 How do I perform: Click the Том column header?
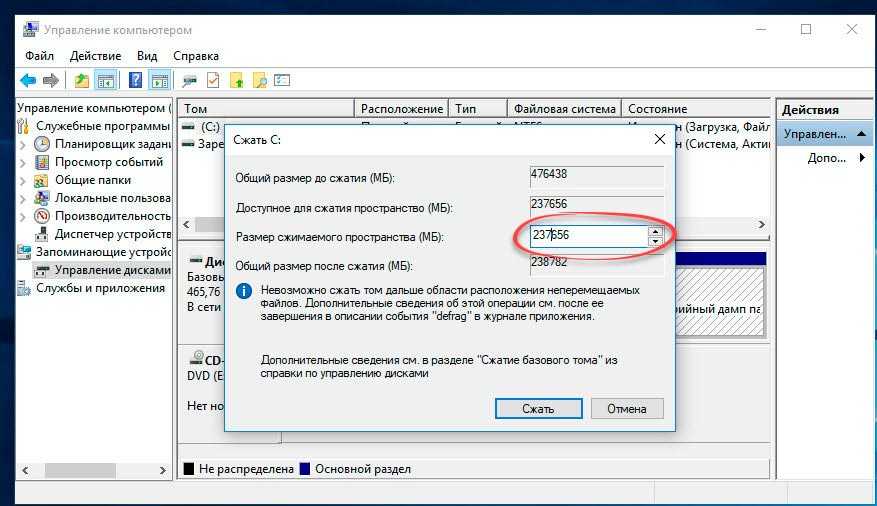(266, 108)
